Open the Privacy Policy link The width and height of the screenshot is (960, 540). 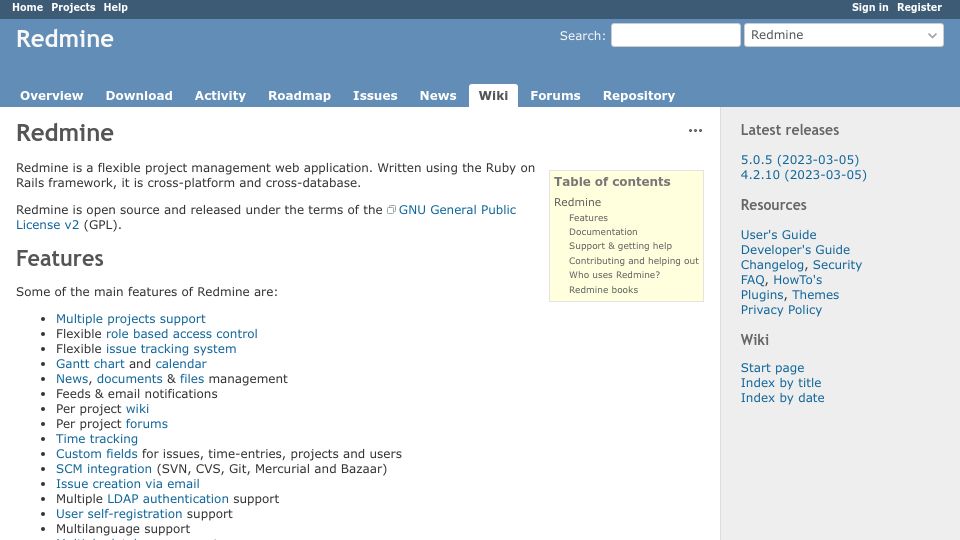781,310
